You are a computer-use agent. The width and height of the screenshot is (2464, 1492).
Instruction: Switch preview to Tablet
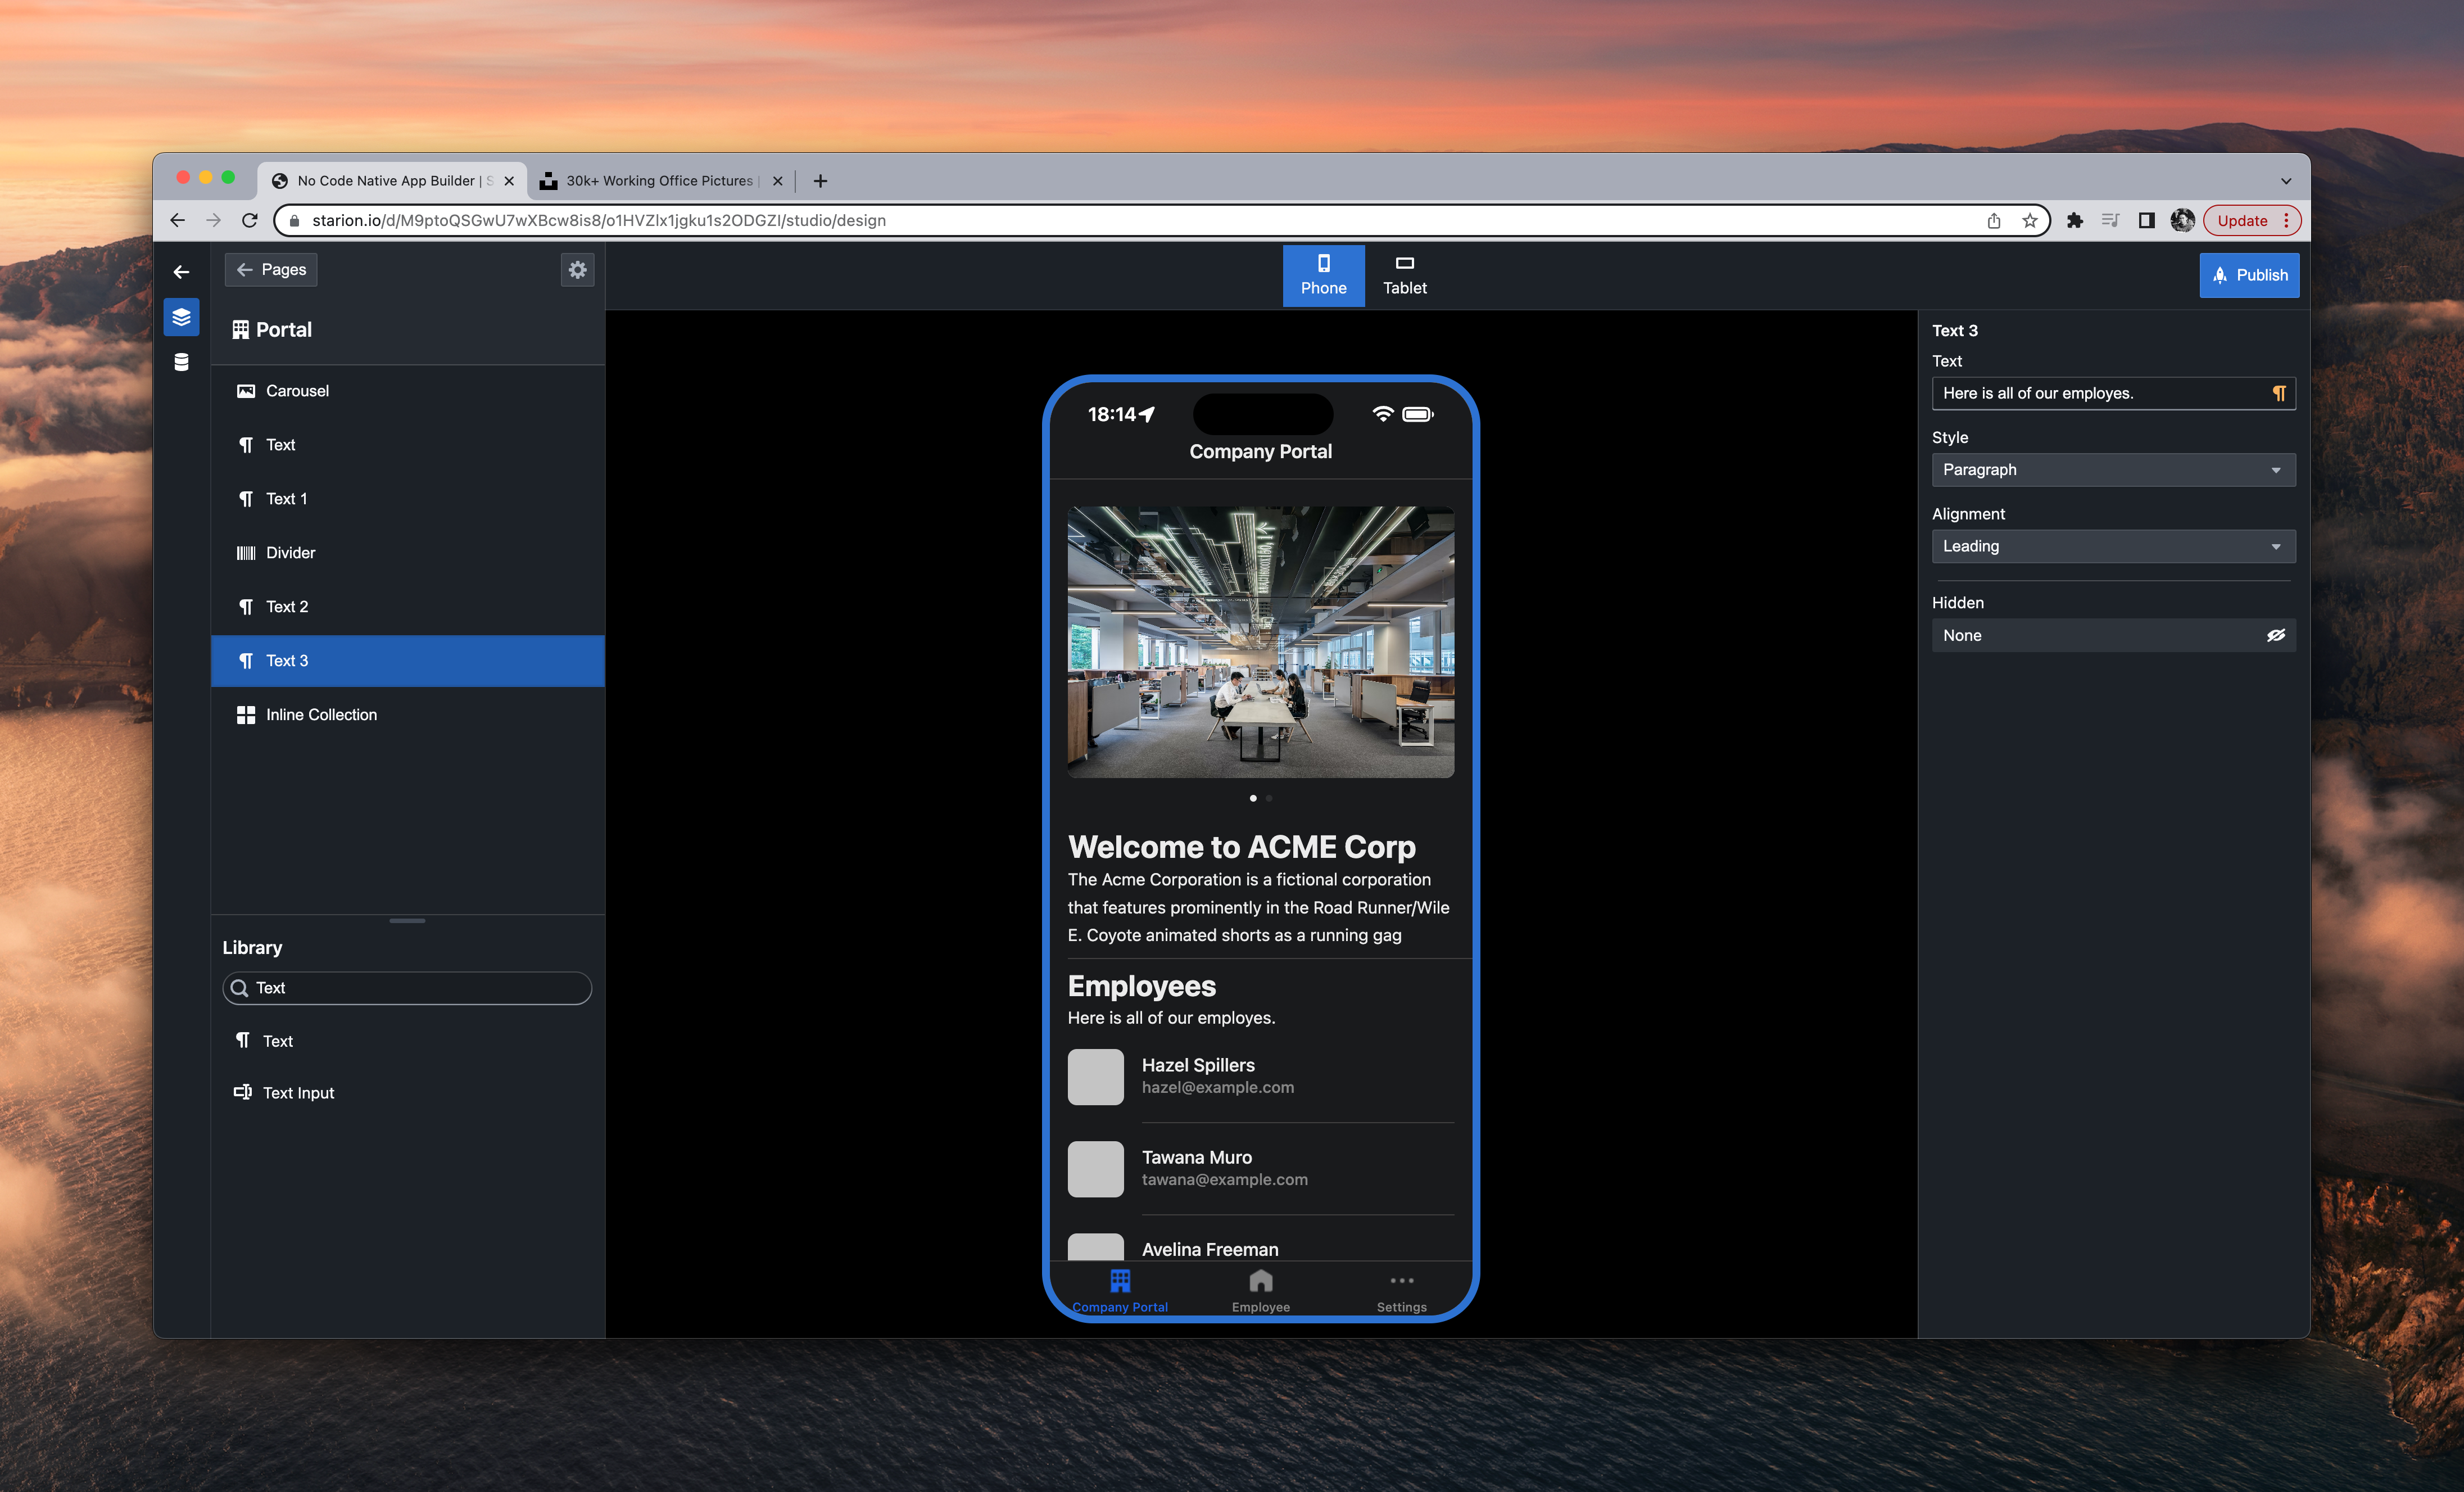[x=1404, y=275]
